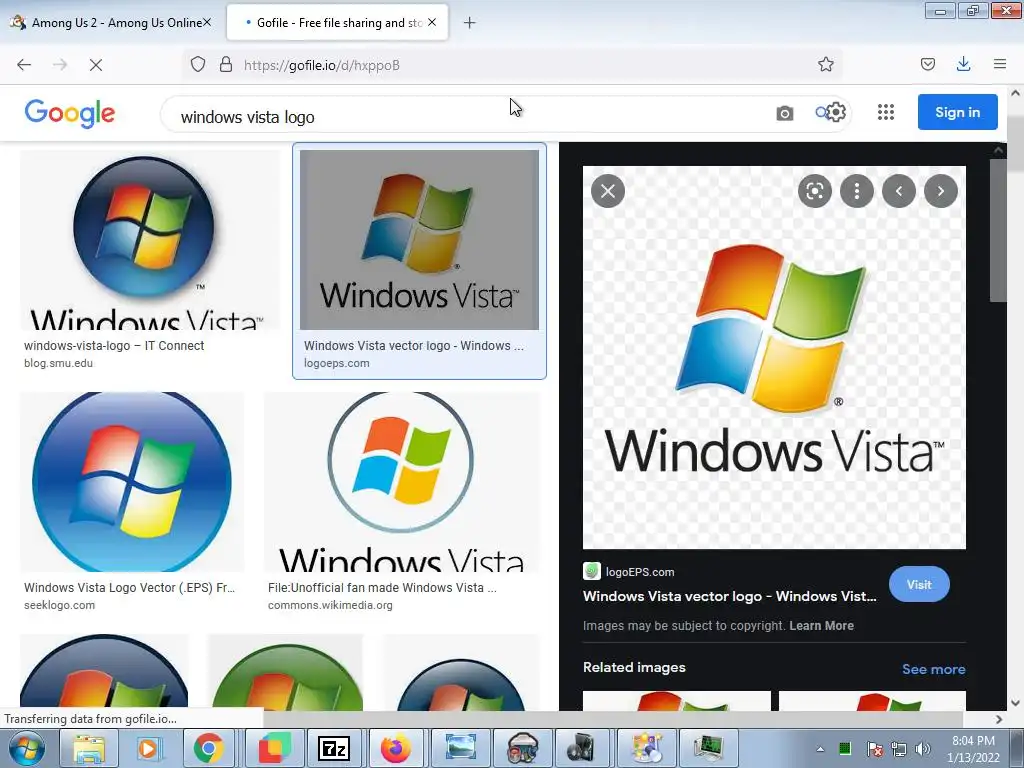Open 7-Zip from the taskbar

[x=333, y=748]
